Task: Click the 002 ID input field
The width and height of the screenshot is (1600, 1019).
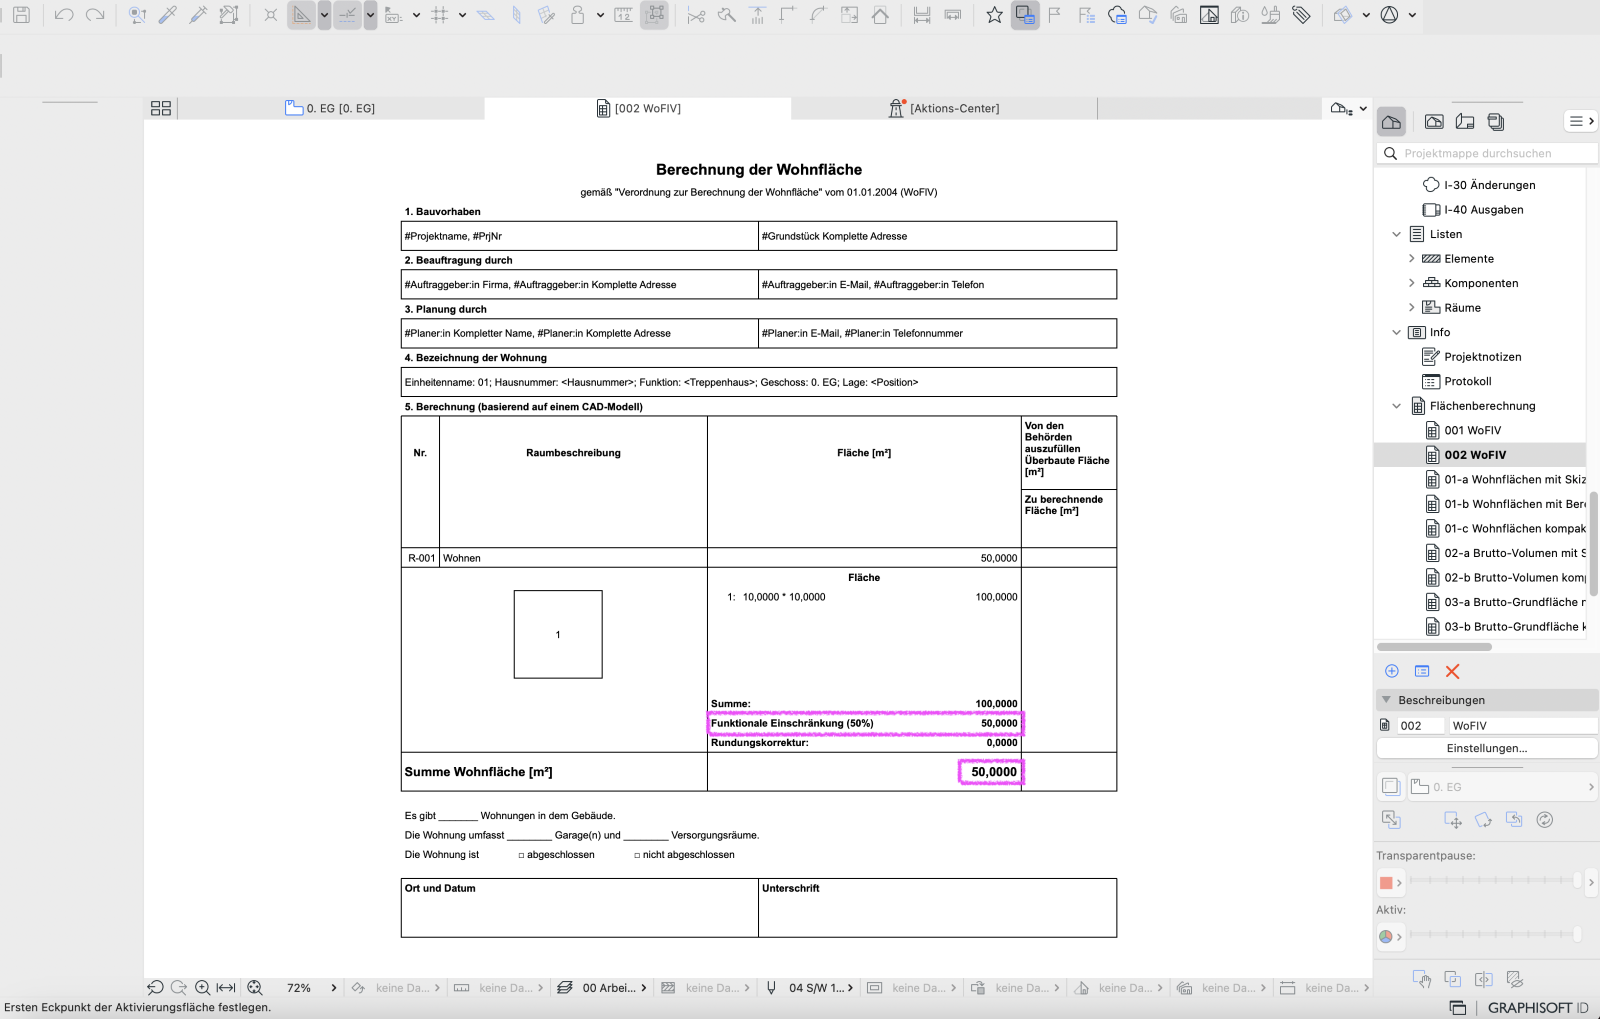Action: coord(1421,725)
